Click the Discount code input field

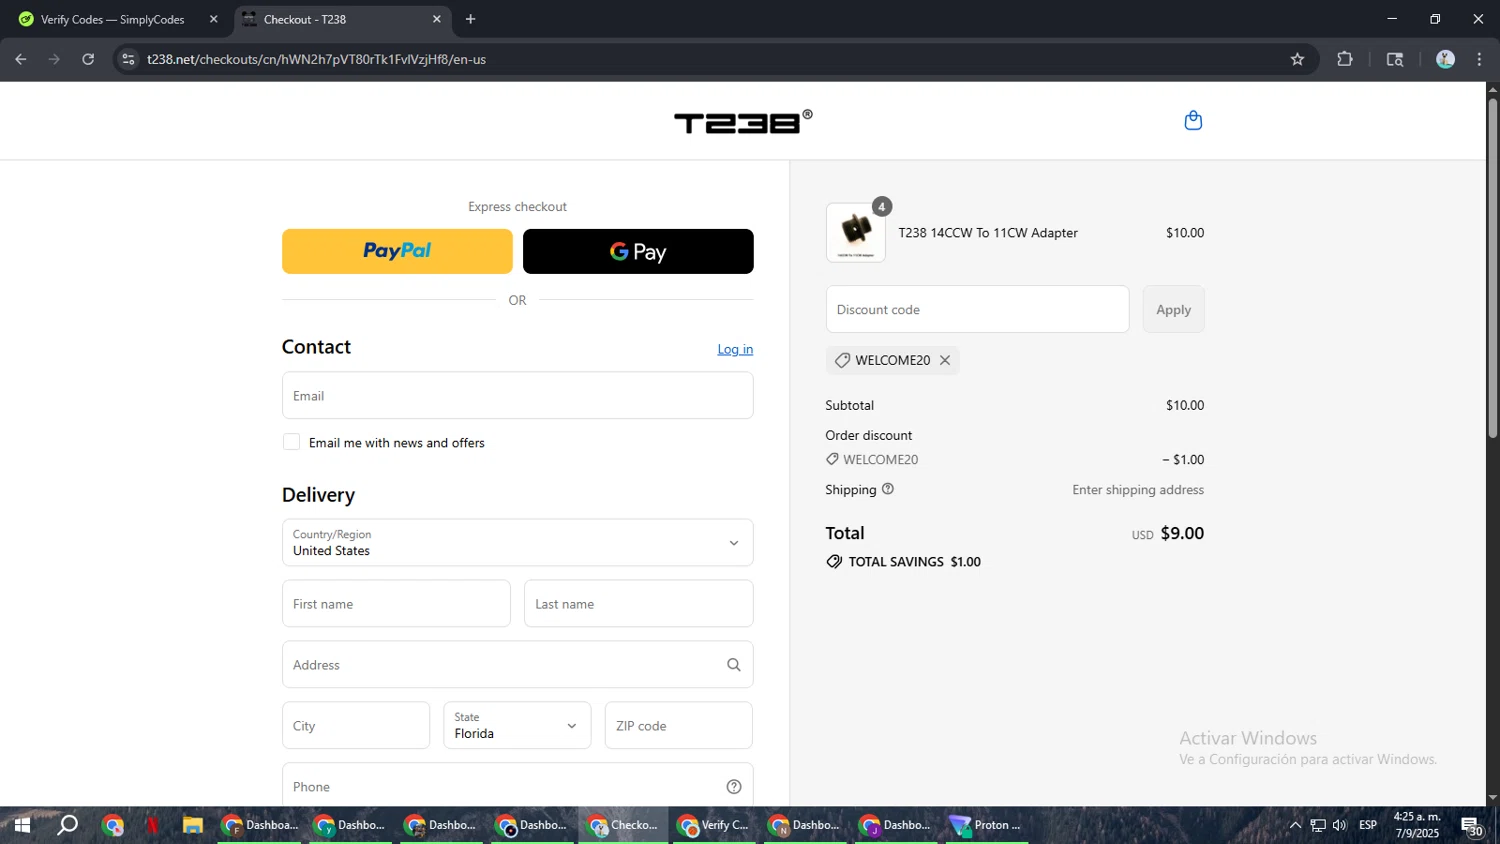coord(977,309)
